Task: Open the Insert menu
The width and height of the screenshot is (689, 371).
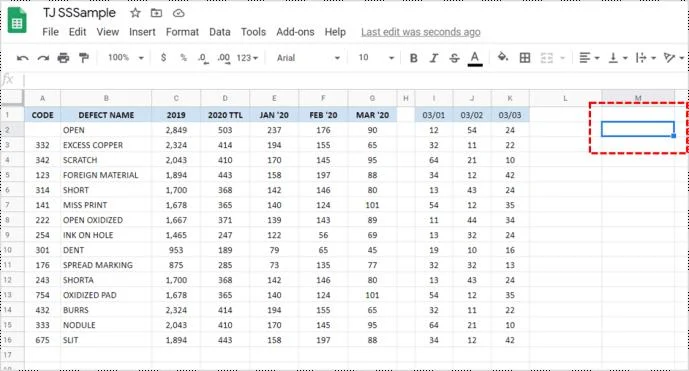Action: (x=142, y=32)
